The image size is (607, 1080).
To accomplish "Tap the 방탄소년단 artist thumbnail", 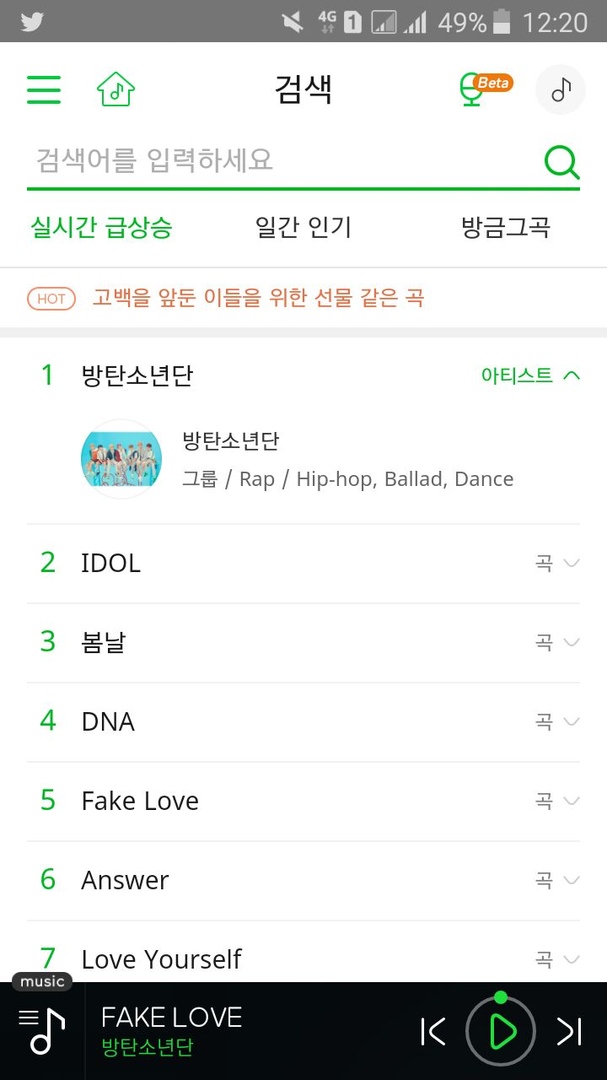I will [121, 458].
